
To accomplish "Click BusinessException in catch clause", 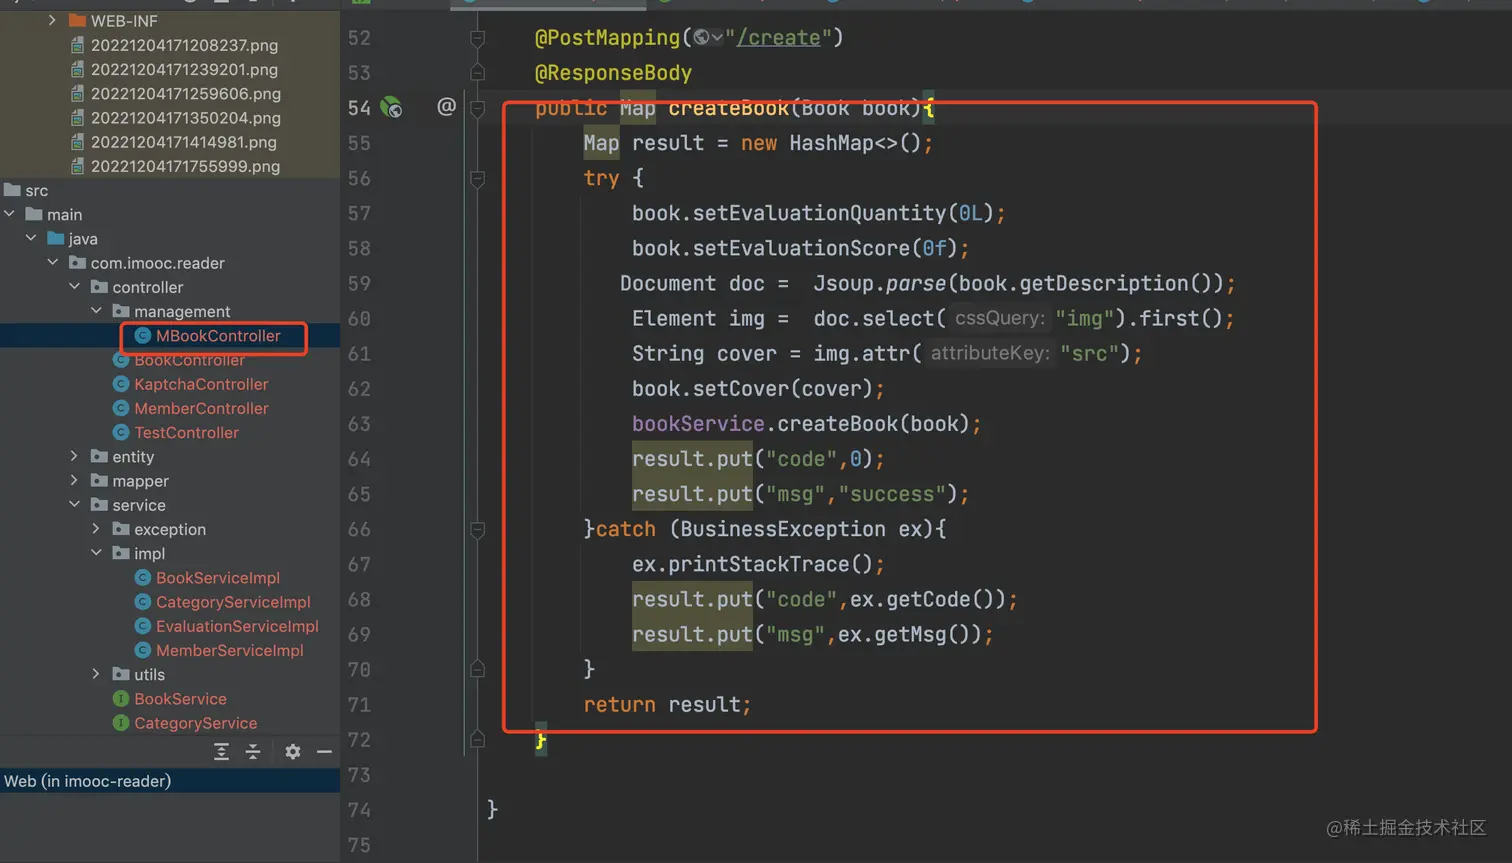I will tap(783, 529).
